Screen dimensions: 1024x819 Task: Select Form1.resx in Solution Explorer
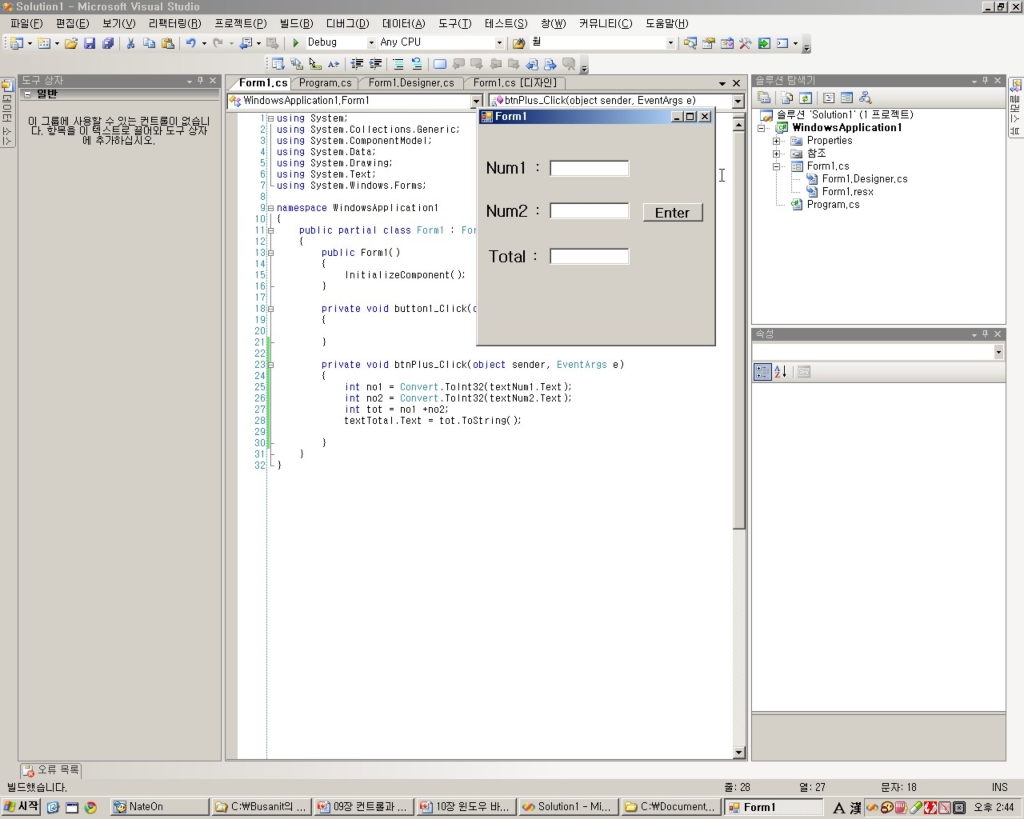click(847, 192)
